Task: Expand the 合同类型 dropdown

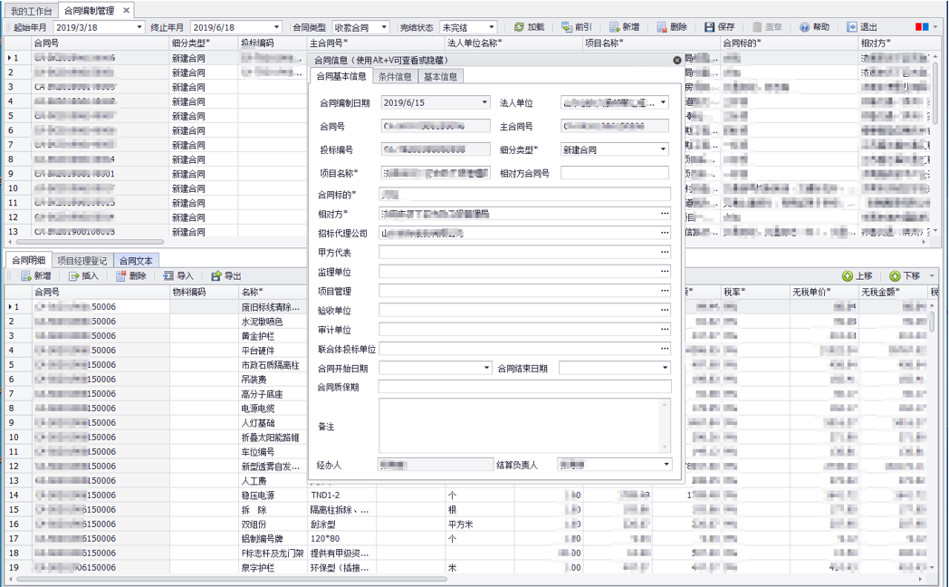Action: (x=383, y=27)
